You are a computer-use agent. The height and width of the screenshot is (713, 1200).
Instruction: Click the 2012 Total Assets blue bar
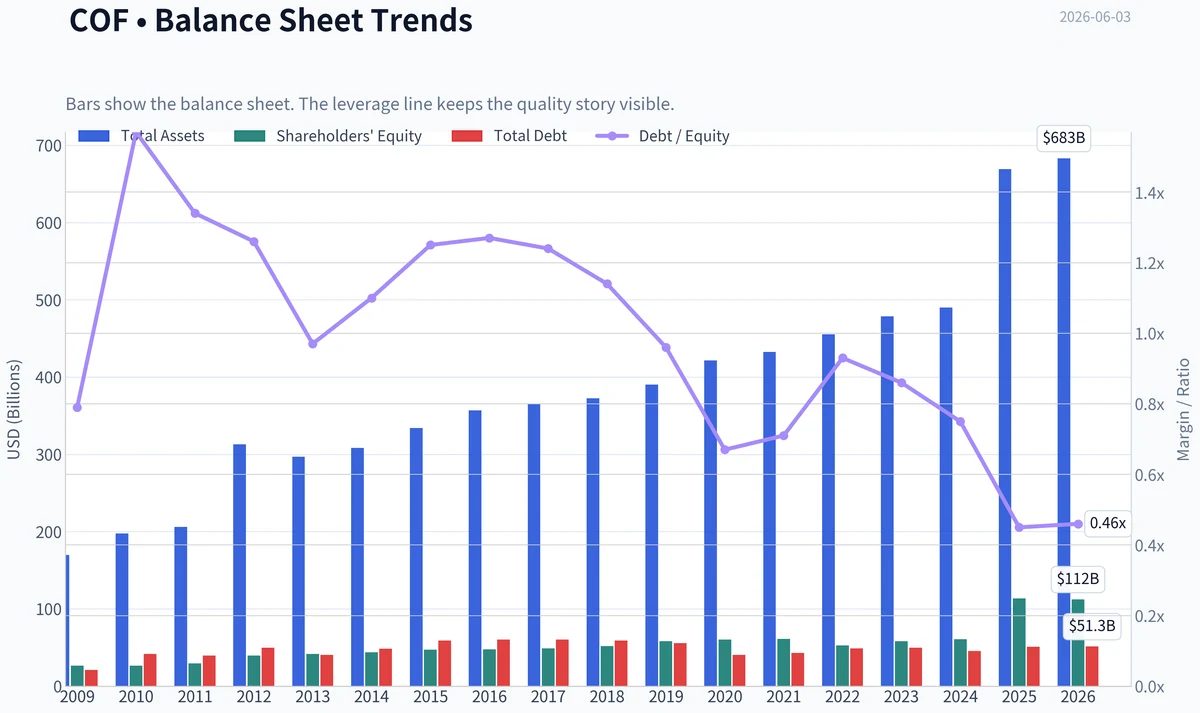pos(240,565)
